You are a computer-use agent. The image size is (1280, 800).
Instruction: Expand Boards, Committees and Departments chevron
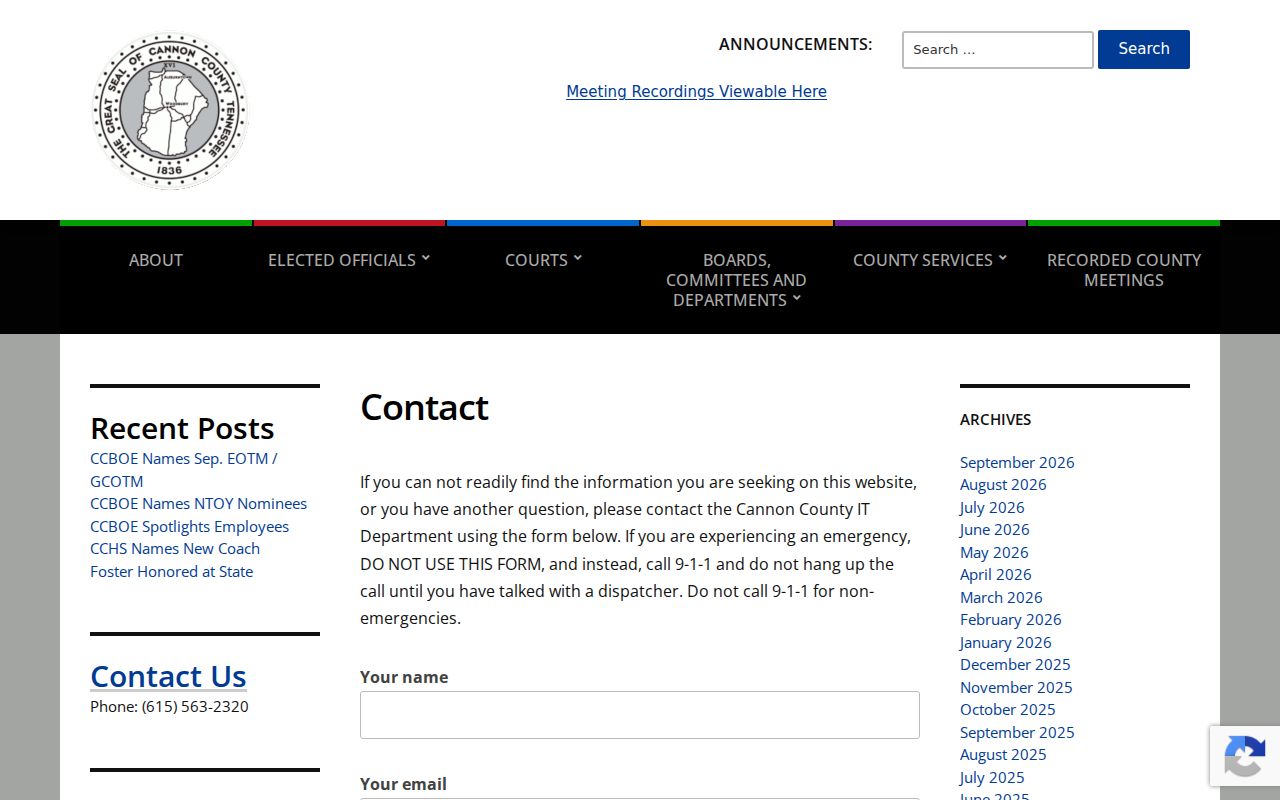[x=797, y=298]
